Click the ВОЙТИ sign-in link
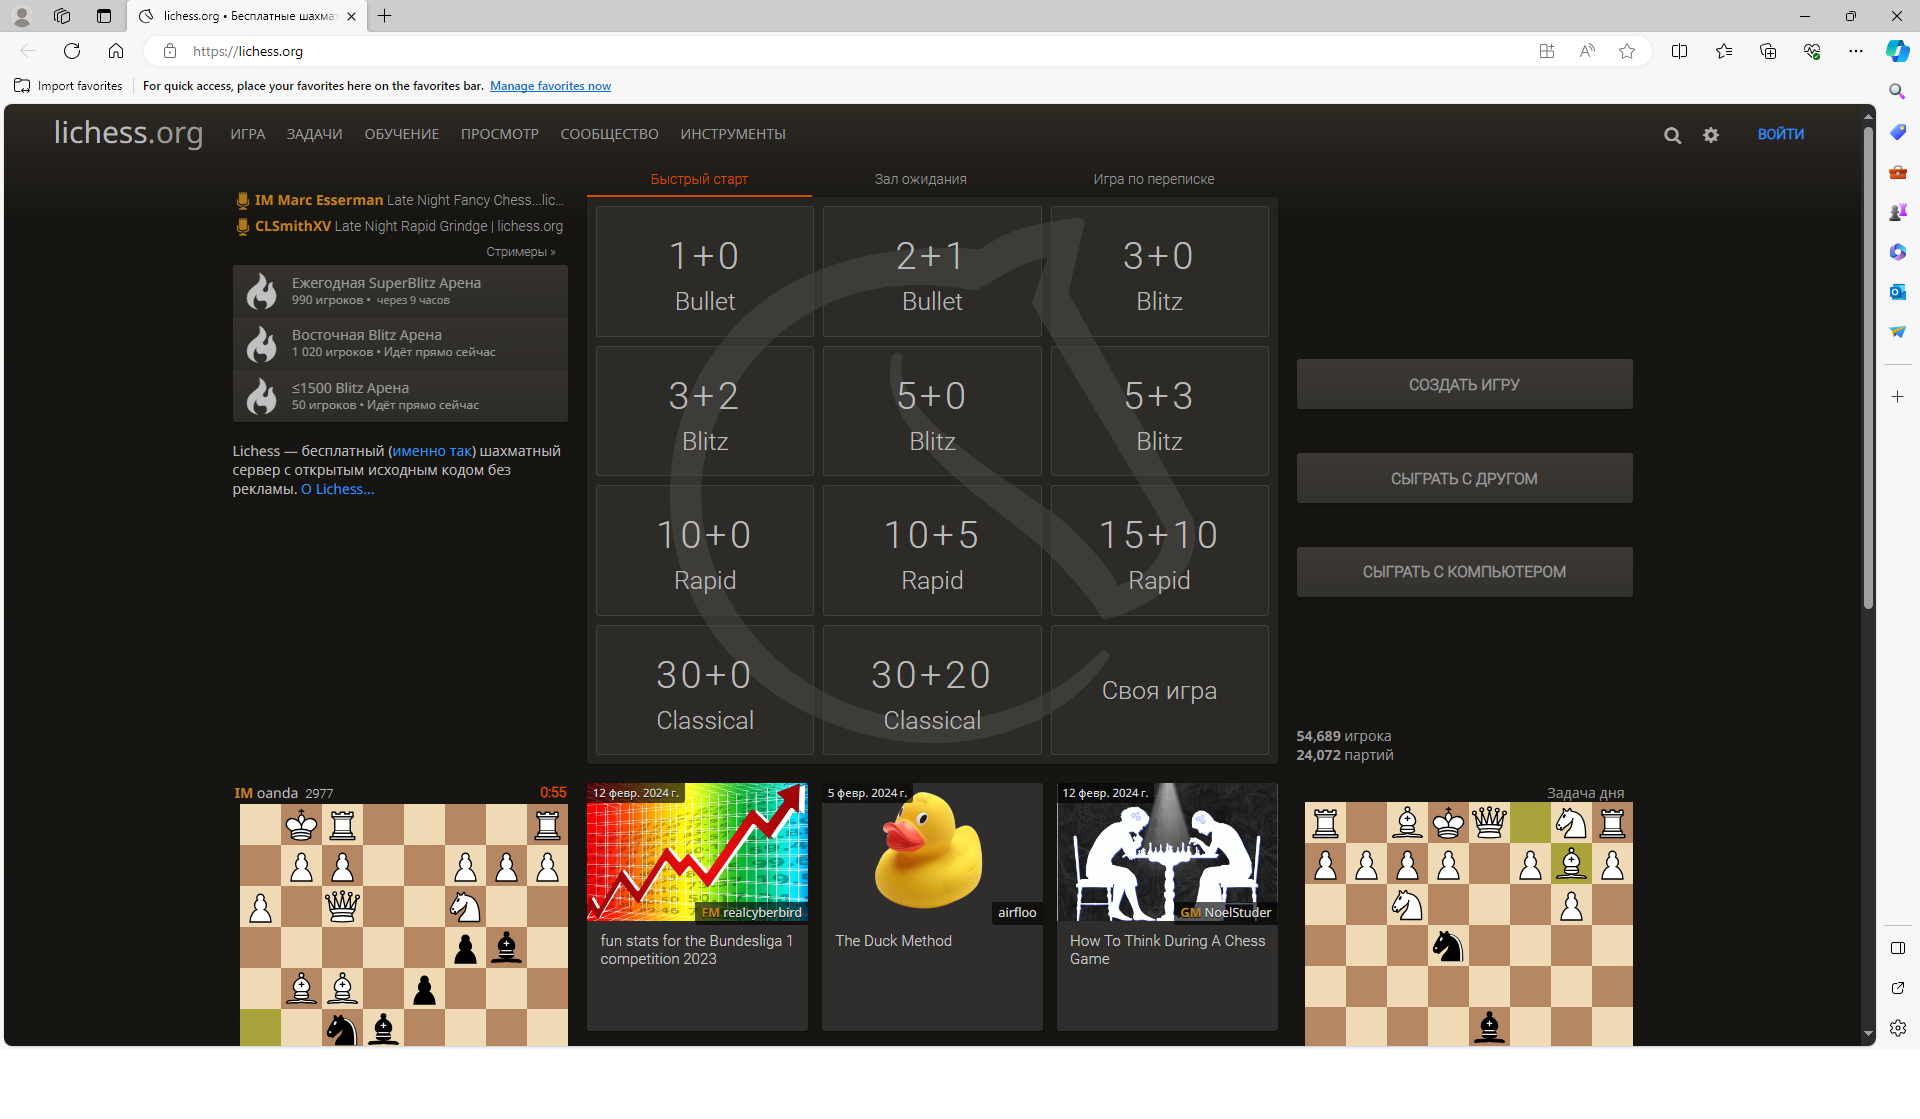This screenshot has height=1119, width=1920. tap(1780, 134)
